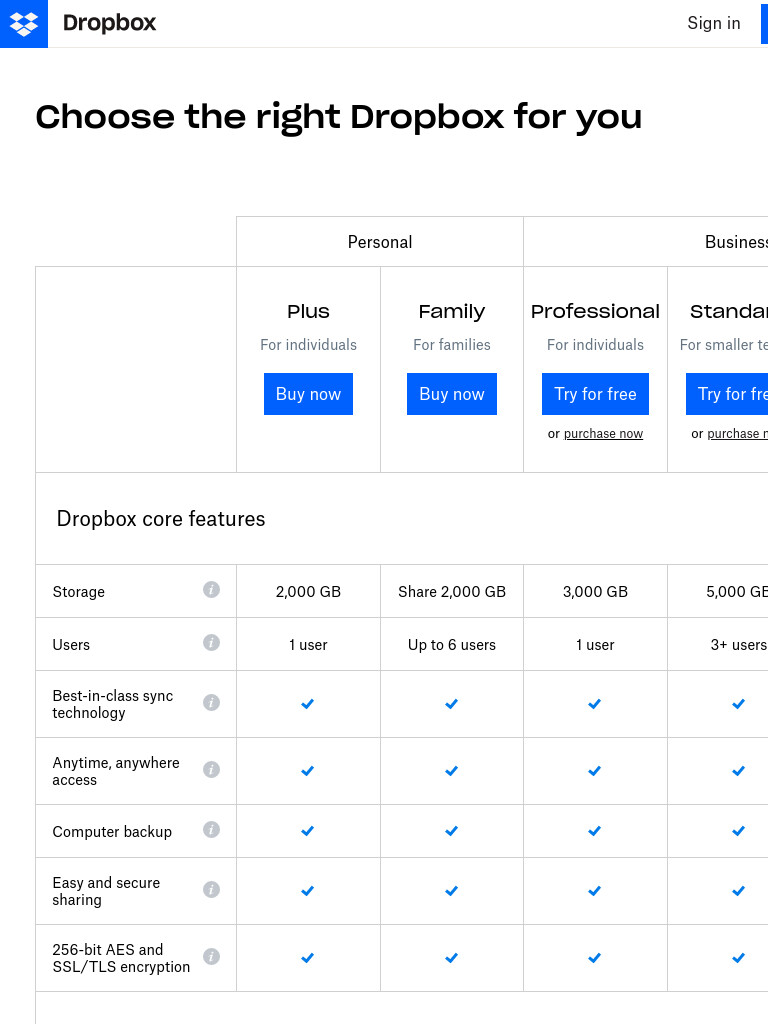Click Family checkmark for secure sharing

451,891
